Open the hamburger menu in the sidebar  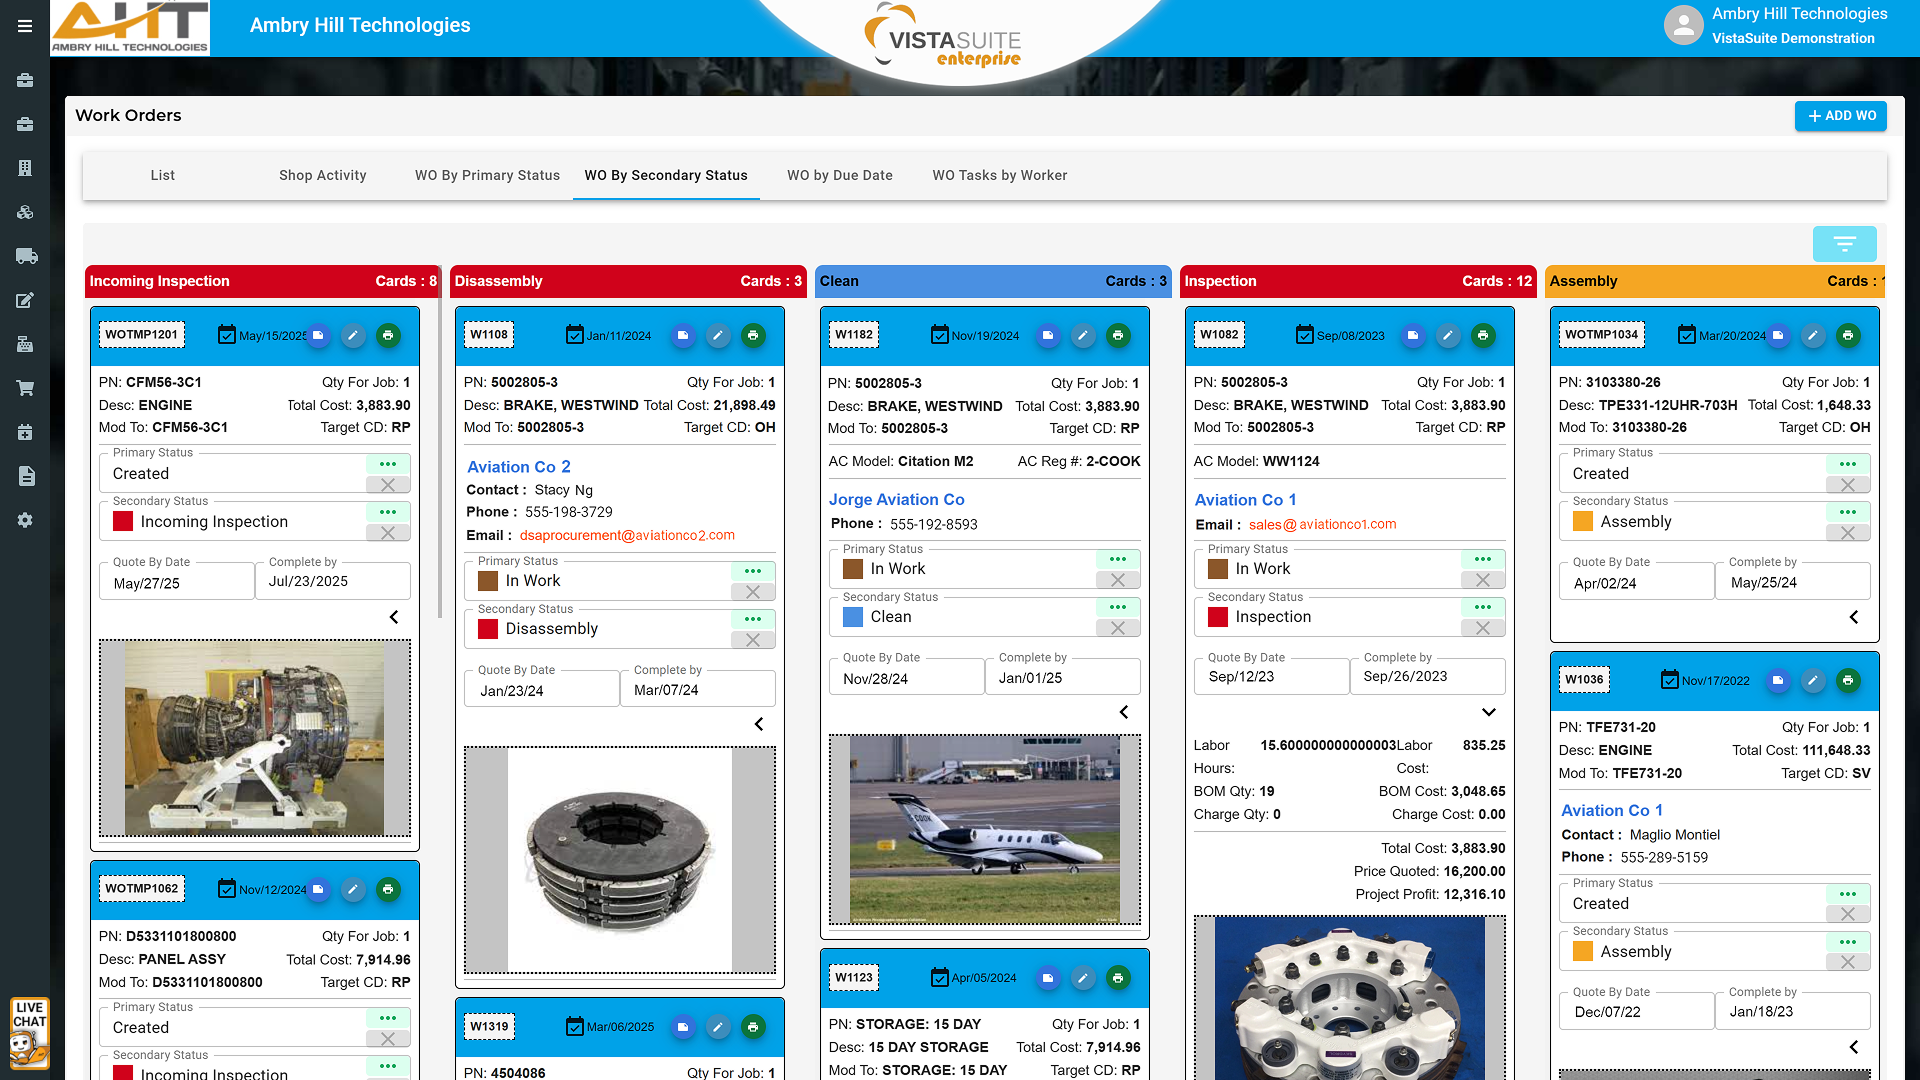(x=25, y=26)
